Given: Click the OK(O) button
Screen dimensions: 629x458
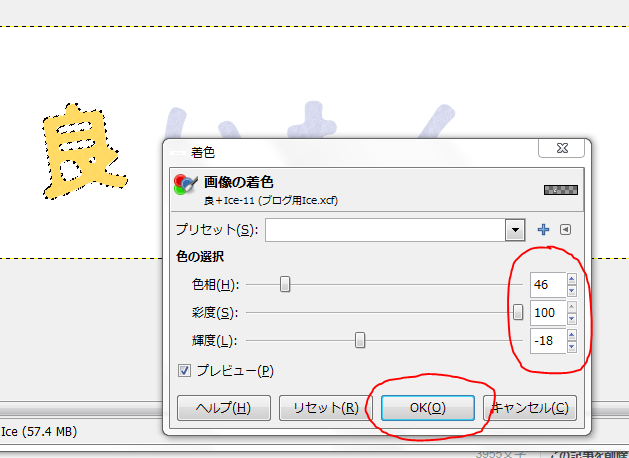Looking at the screenshot, I should [428, 408].
